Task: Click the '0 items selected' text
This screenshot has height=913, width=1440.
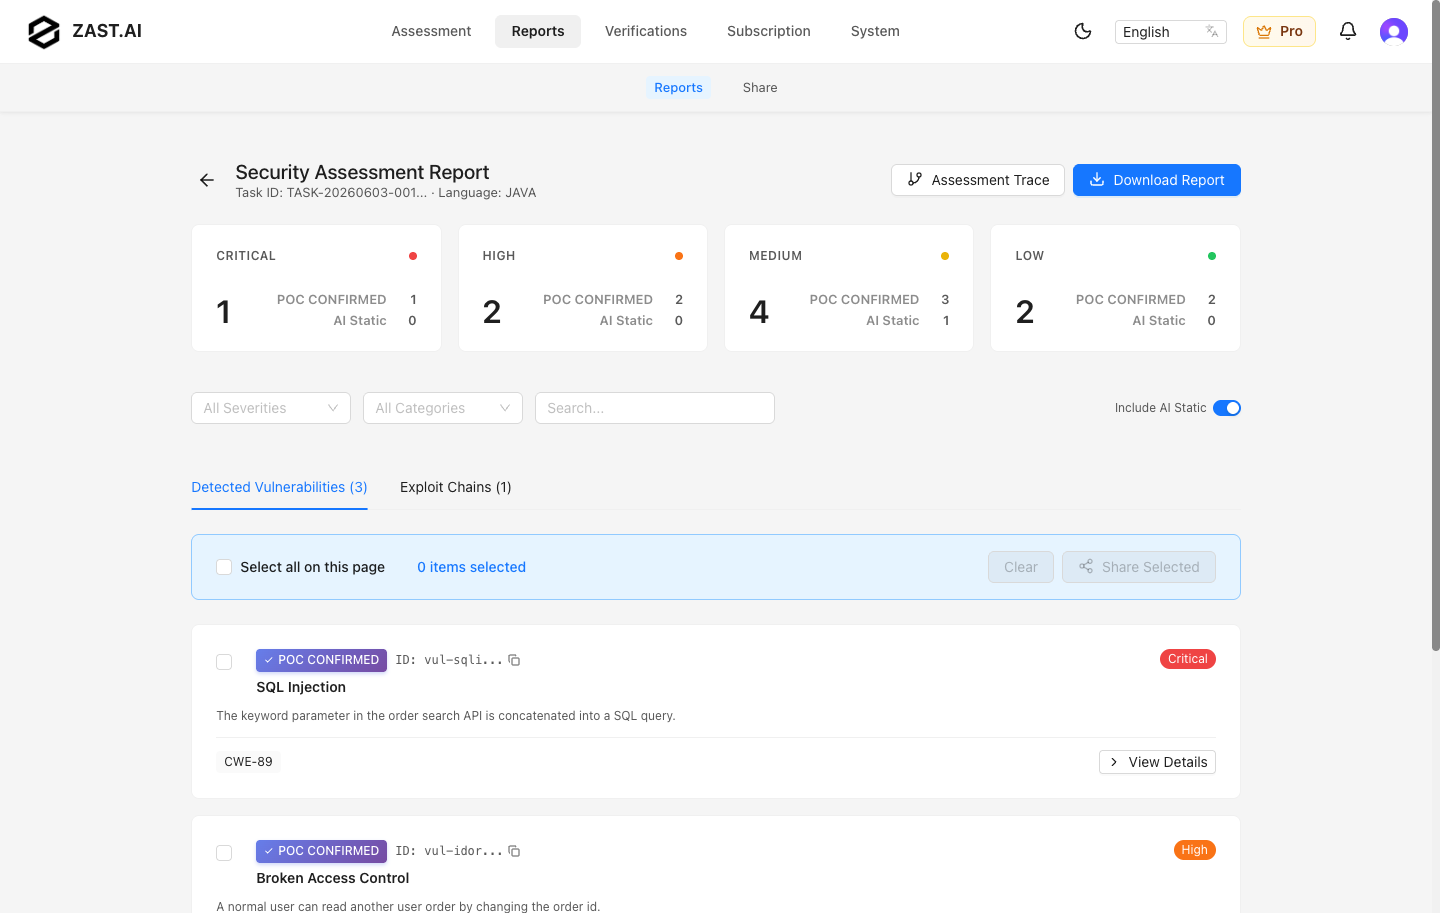Action: coord(471,567)
